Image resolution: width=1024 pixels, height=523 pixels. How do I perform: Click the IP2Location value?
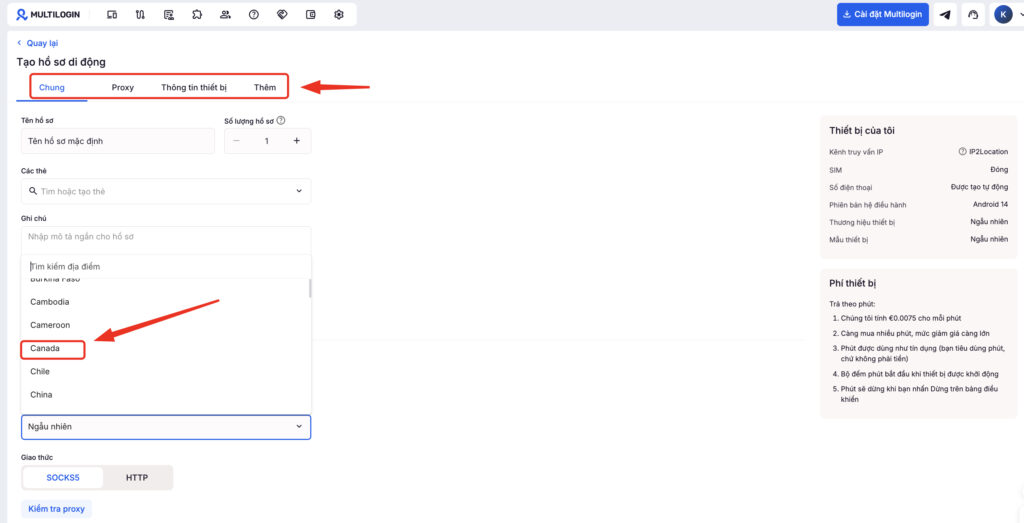988,151
